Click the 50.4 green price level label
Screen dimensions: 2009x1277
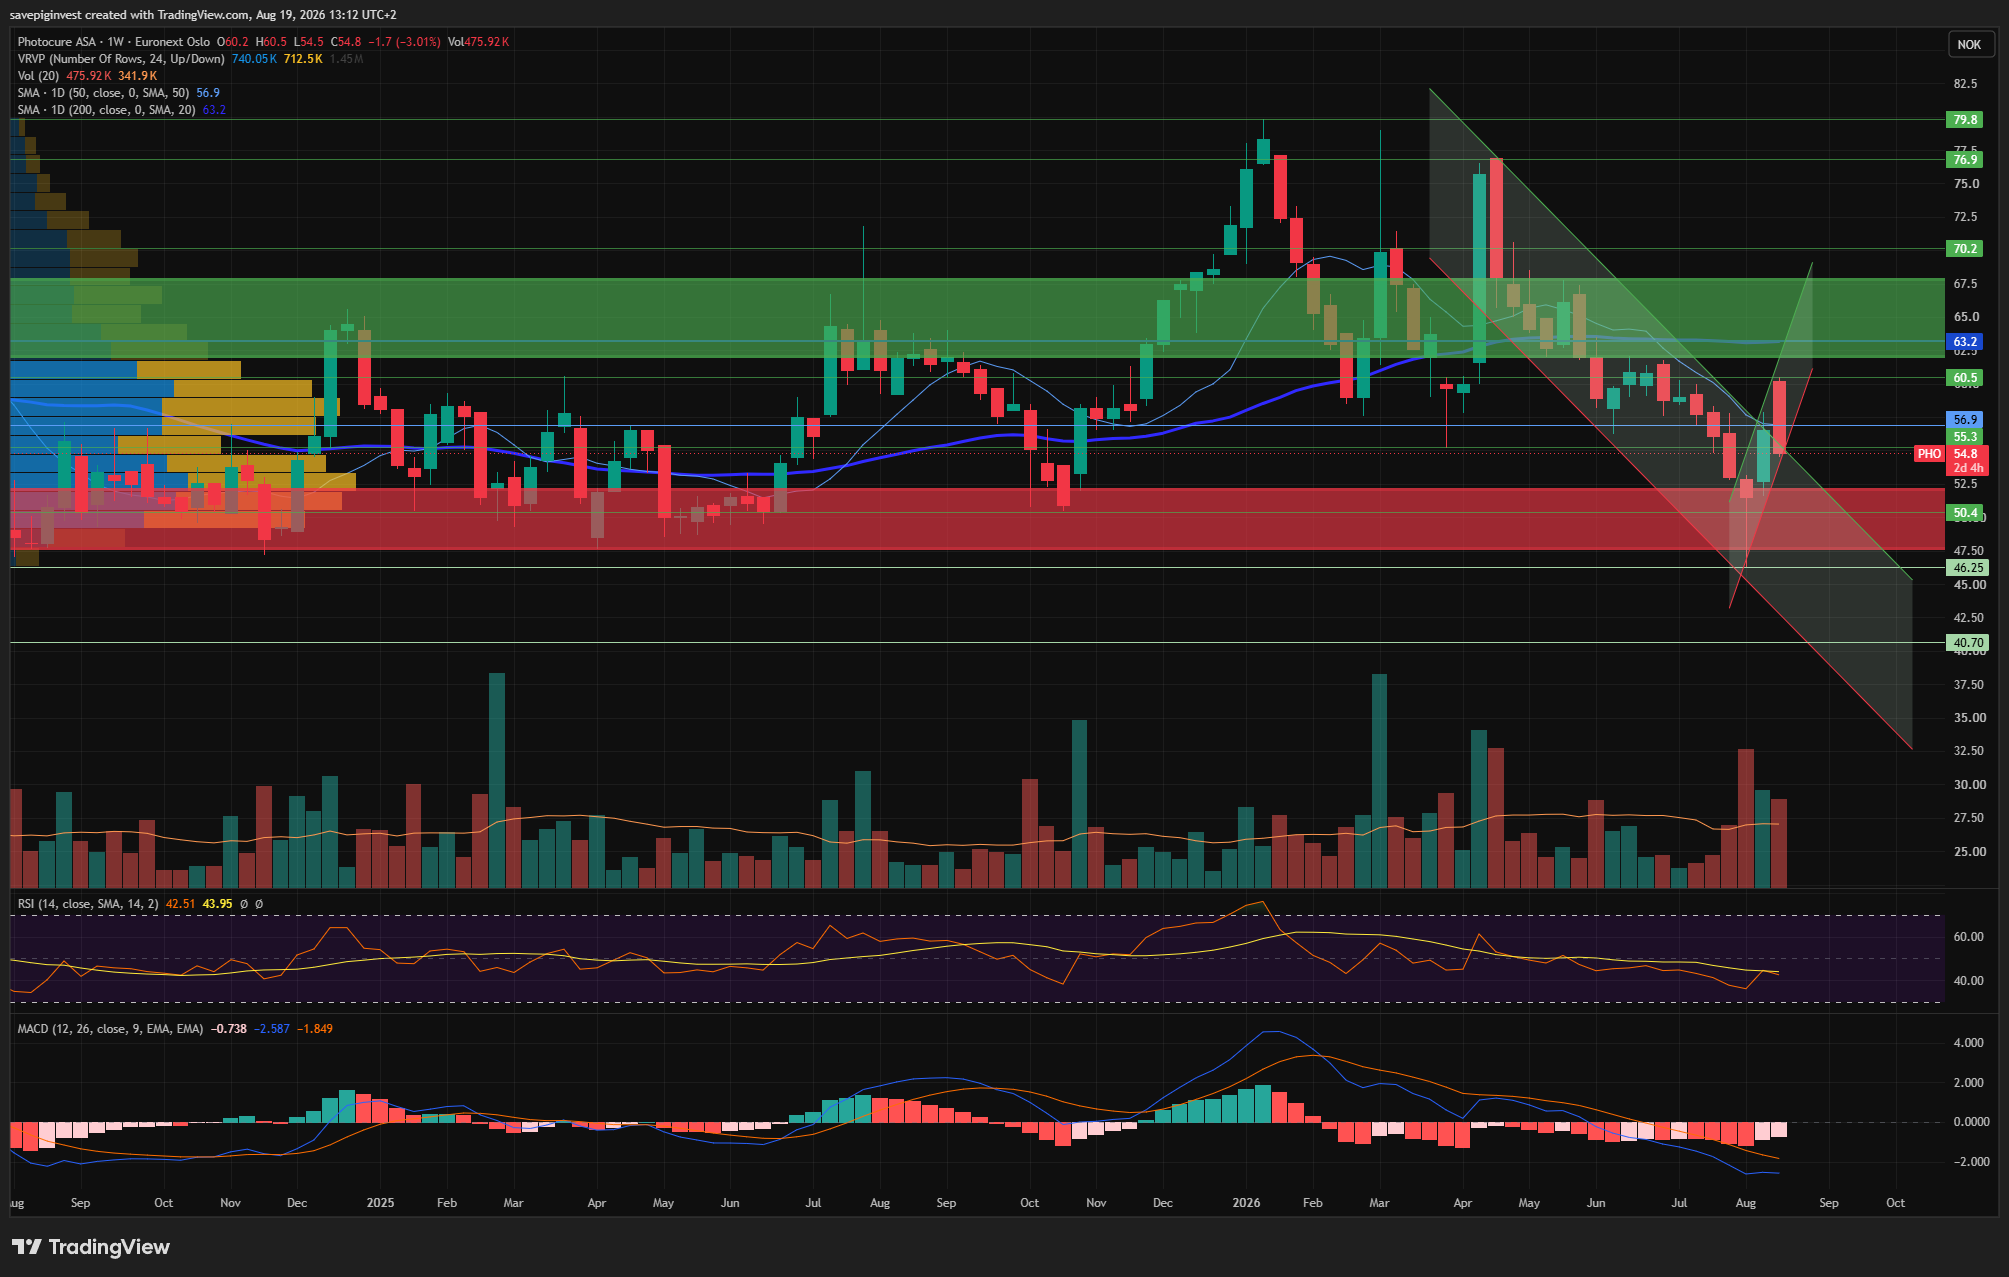coord(1965,513)
